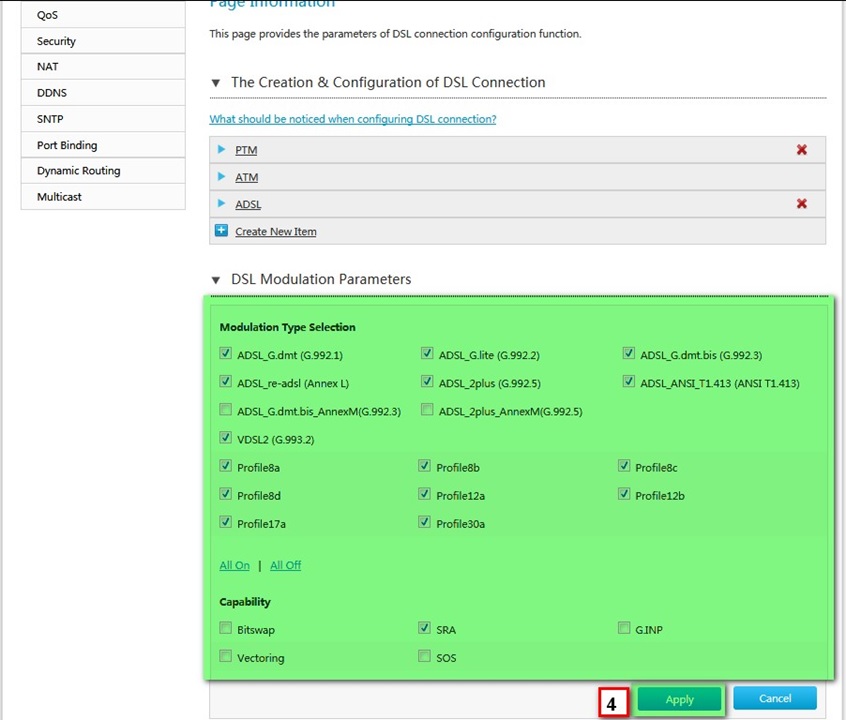Uncheck the VDSL2 (G.993.2) checkbox
The width and height of the screenshot is (846, 720).
(226, 437)
